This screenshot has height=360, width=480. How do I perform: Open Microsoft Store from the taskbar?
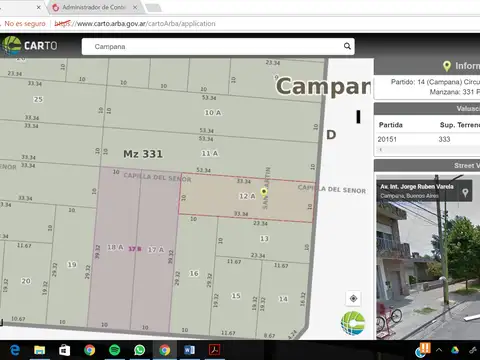click(64, 350)
